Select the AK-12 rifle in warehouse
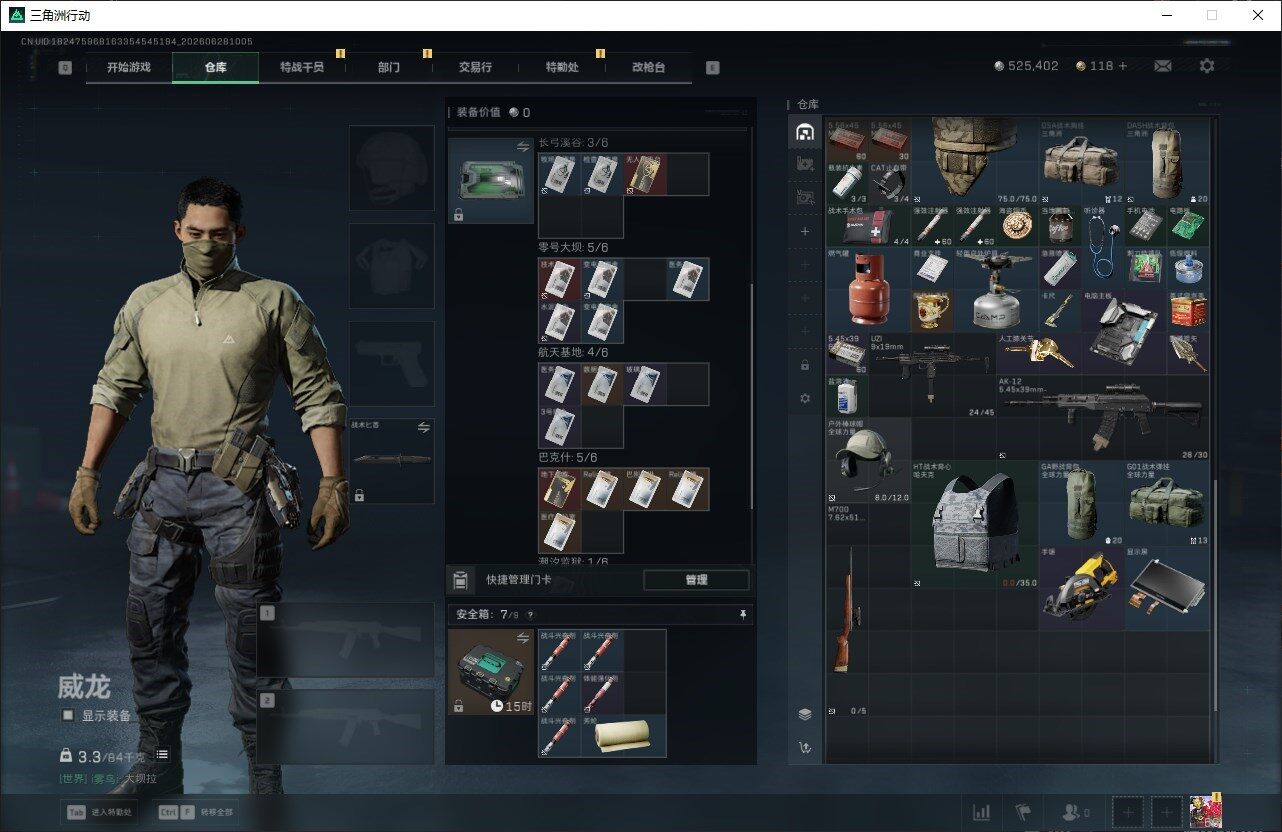 tap(1103, 418)
